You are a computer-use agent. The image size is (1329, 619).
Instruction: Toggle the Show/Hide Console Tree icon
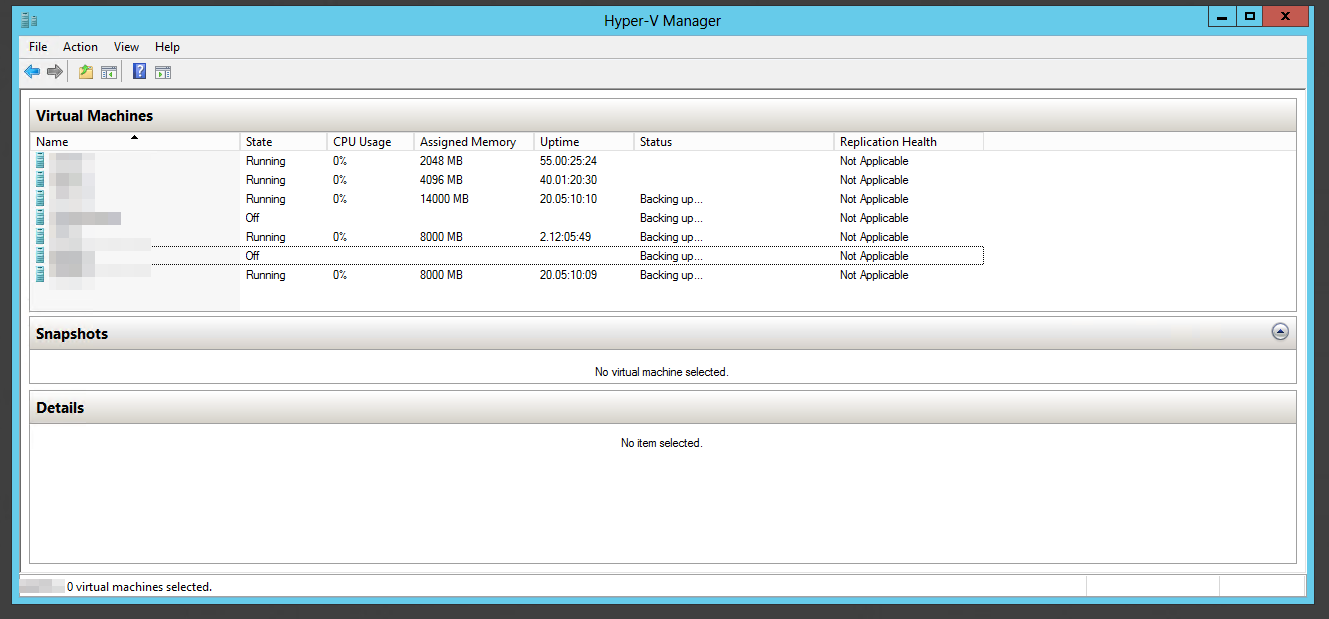tap(108, 71)
